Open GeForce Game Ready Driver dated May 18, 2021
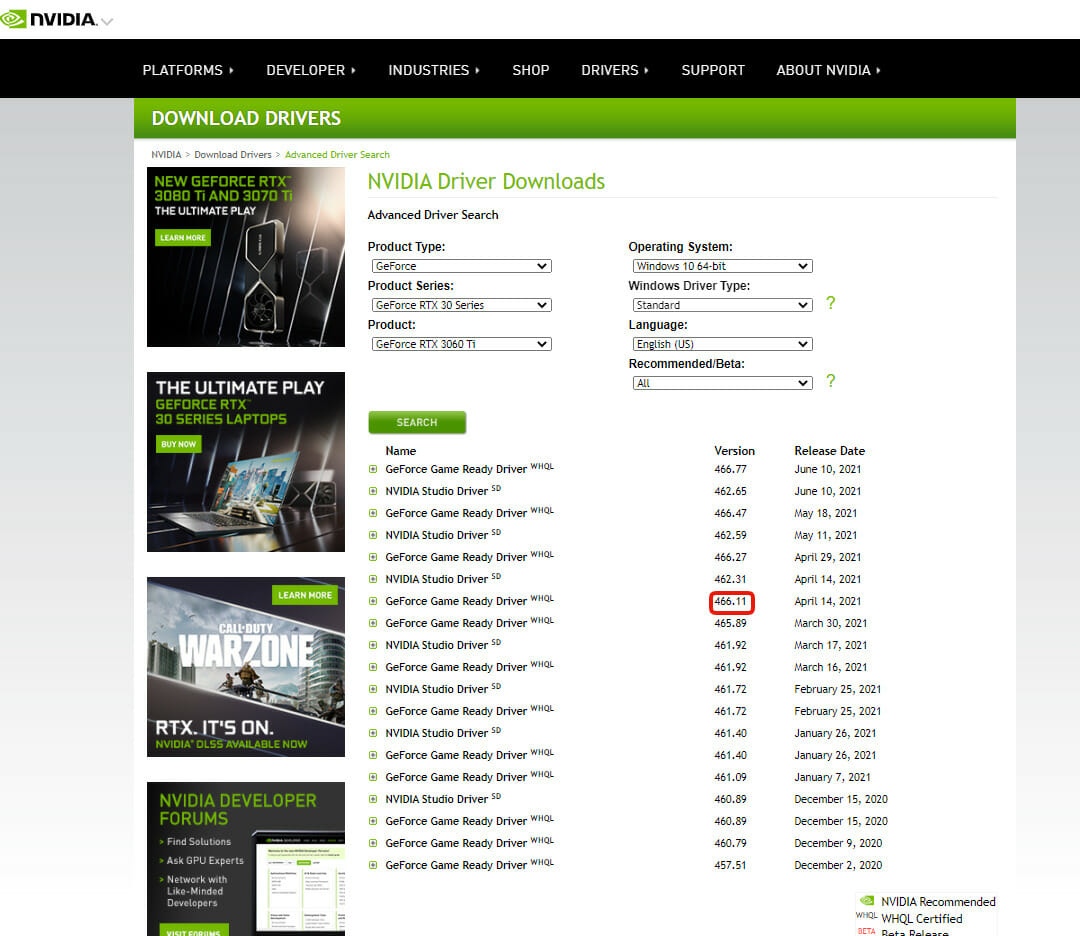This screenshot has height=936, width=1080. [456, 514]
